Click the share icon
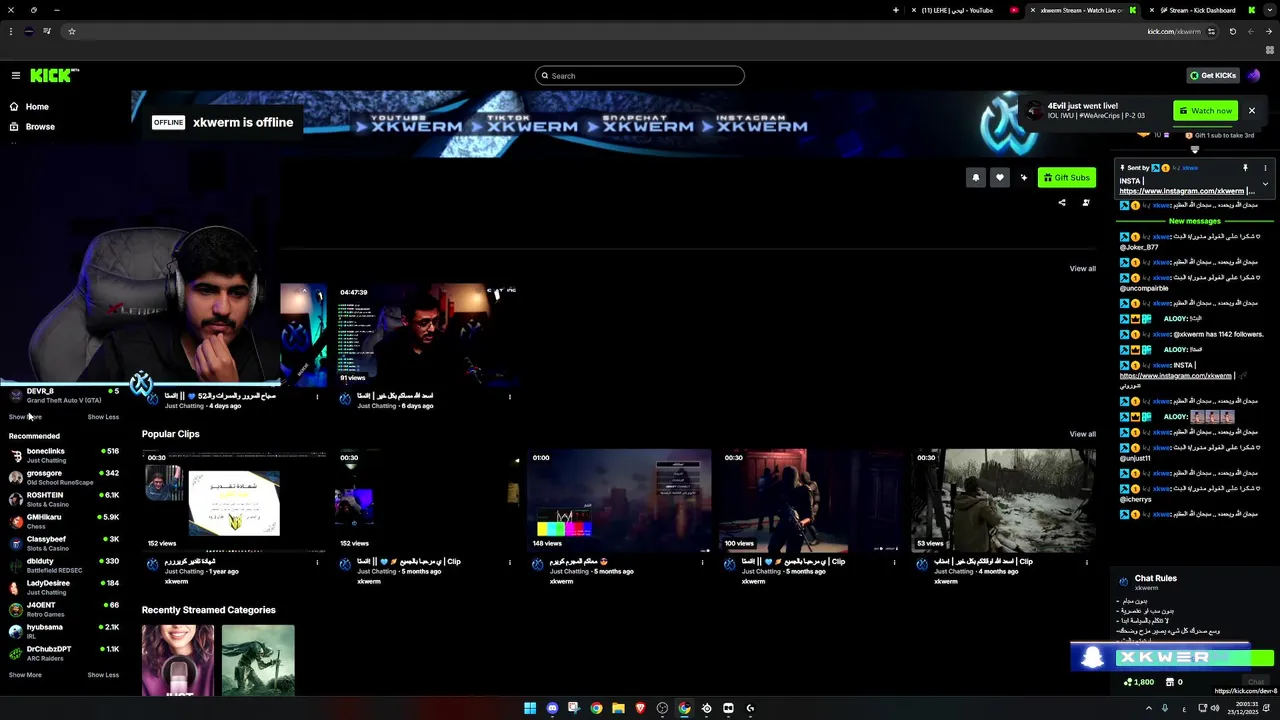This screenshot has width=1280, height=720. (x=1062, y=203)
